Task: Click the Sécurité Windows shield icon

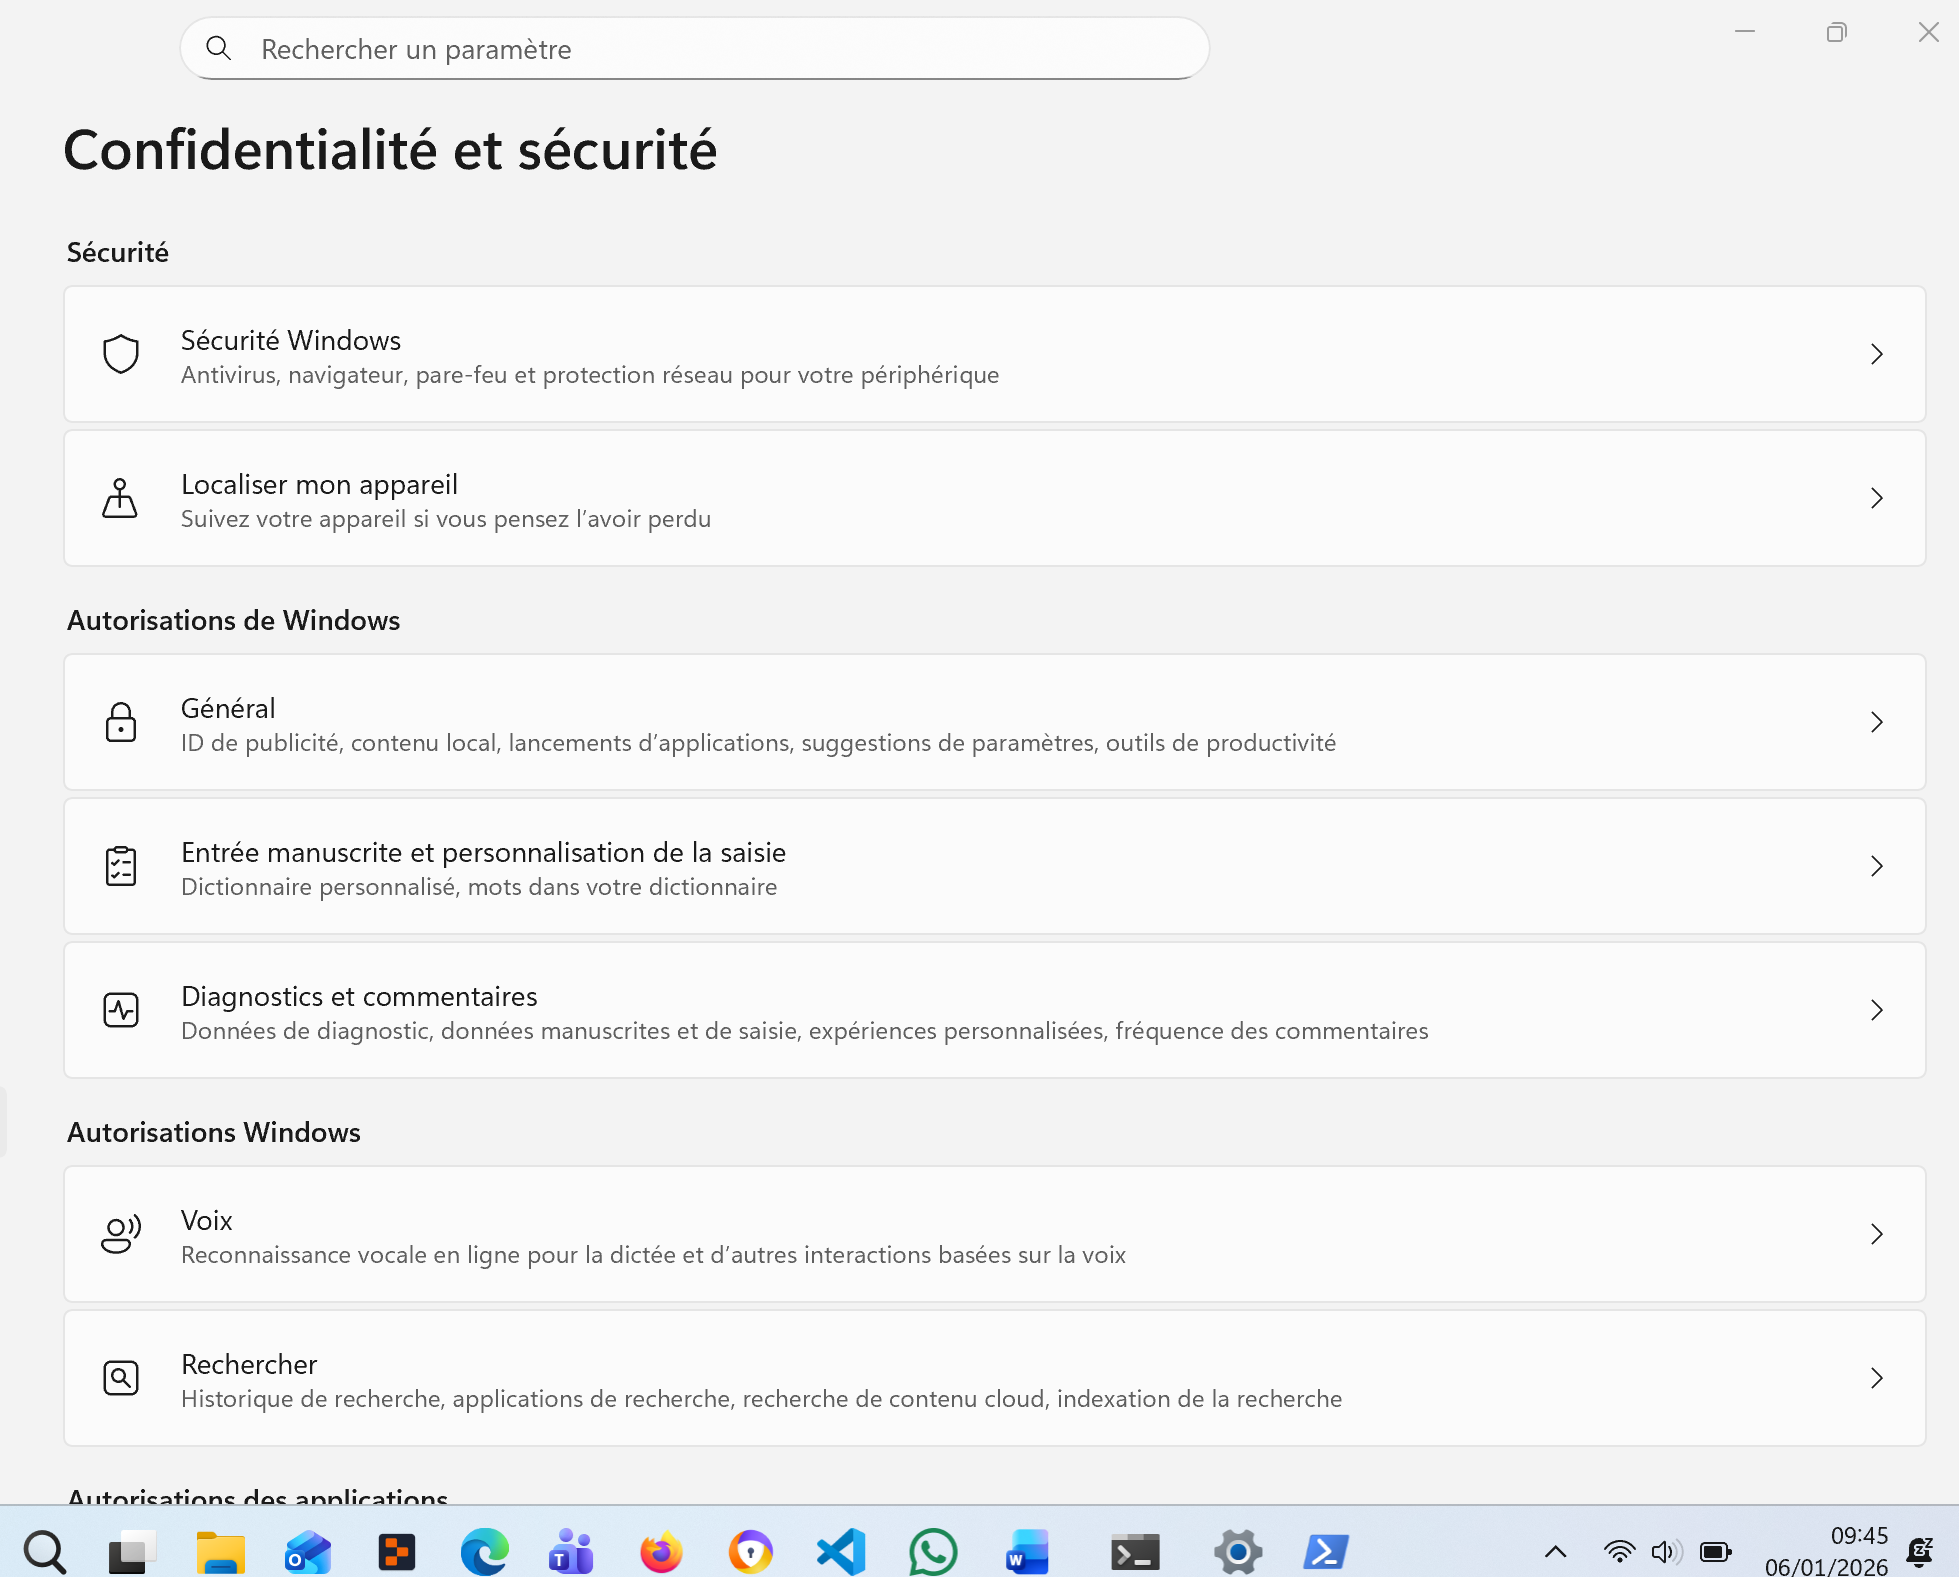Action: click(121, 354)
